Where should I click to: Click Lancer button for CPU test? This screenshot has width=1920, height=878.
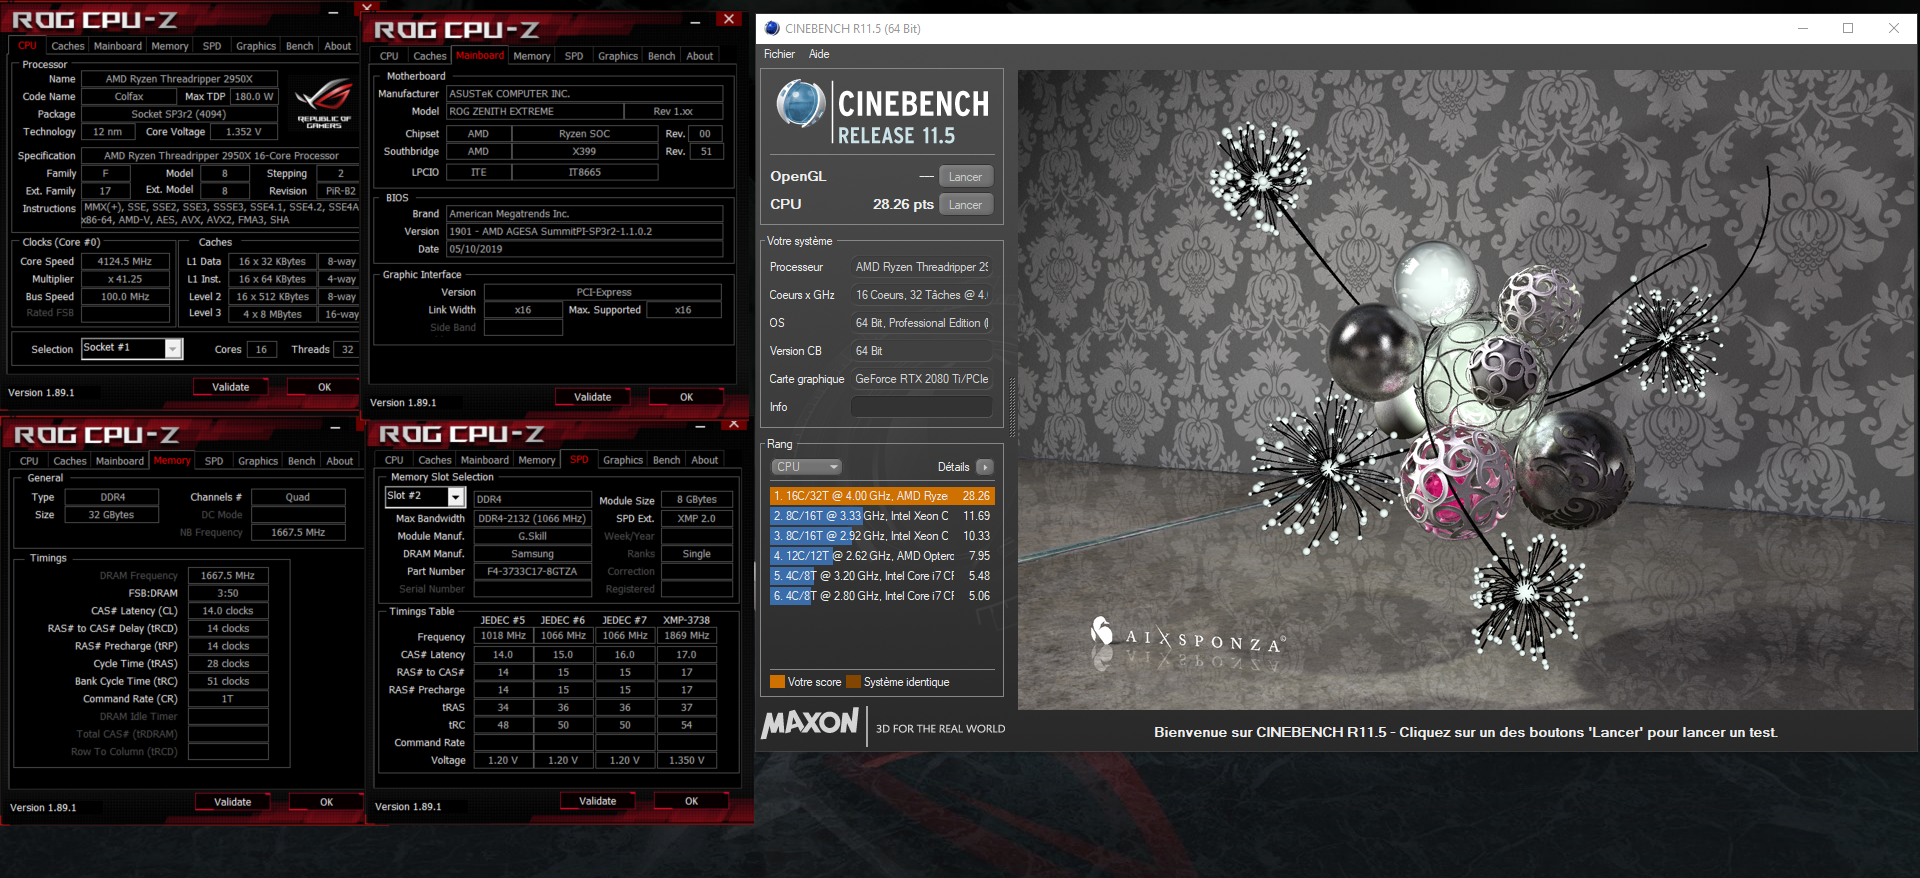965,205
